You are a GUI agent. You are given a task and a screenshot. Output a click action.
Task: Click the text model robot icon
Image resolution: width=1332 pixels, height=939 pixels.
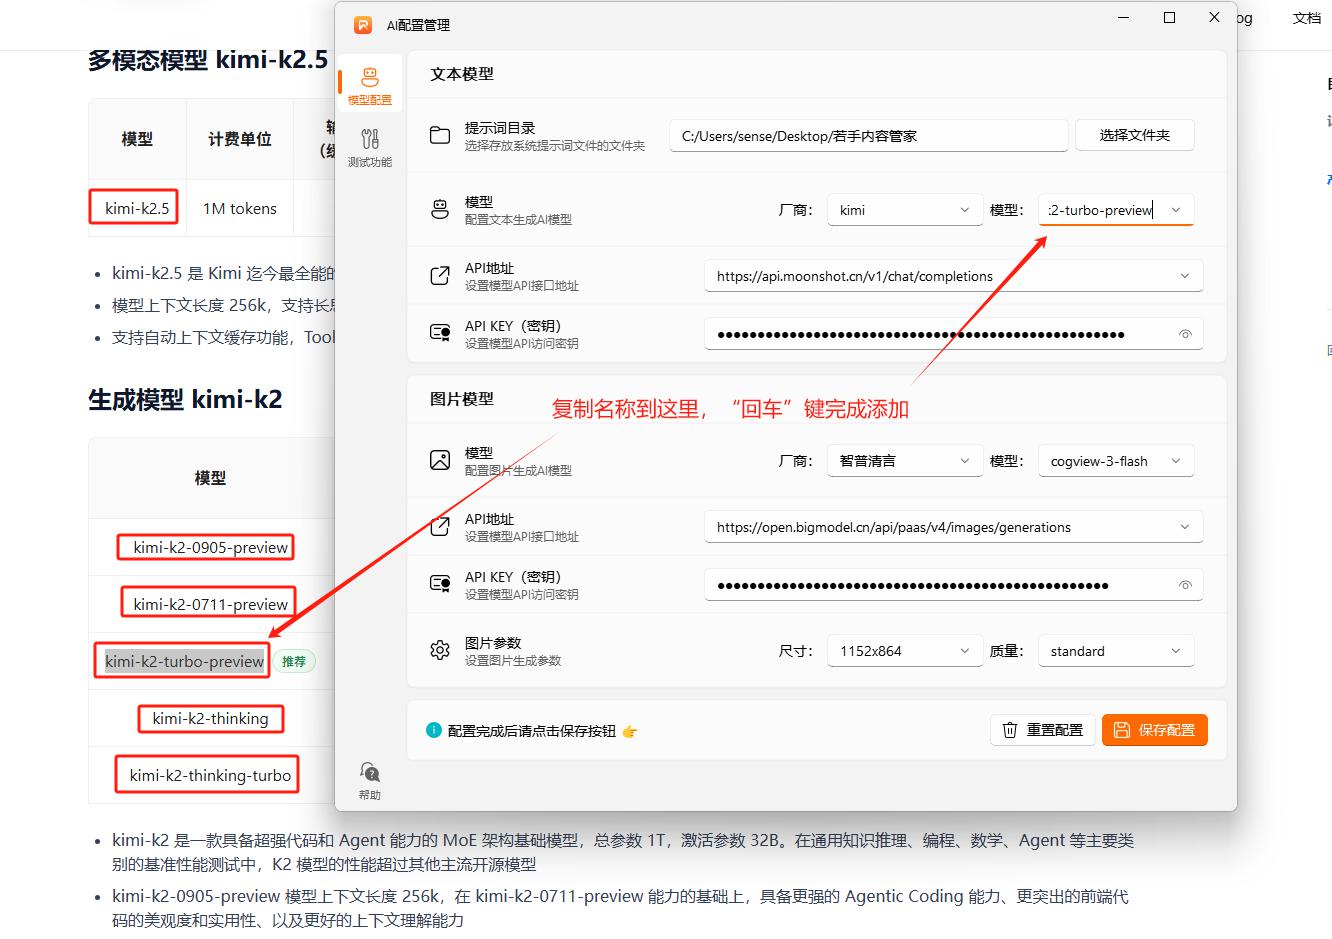[440, 210]
